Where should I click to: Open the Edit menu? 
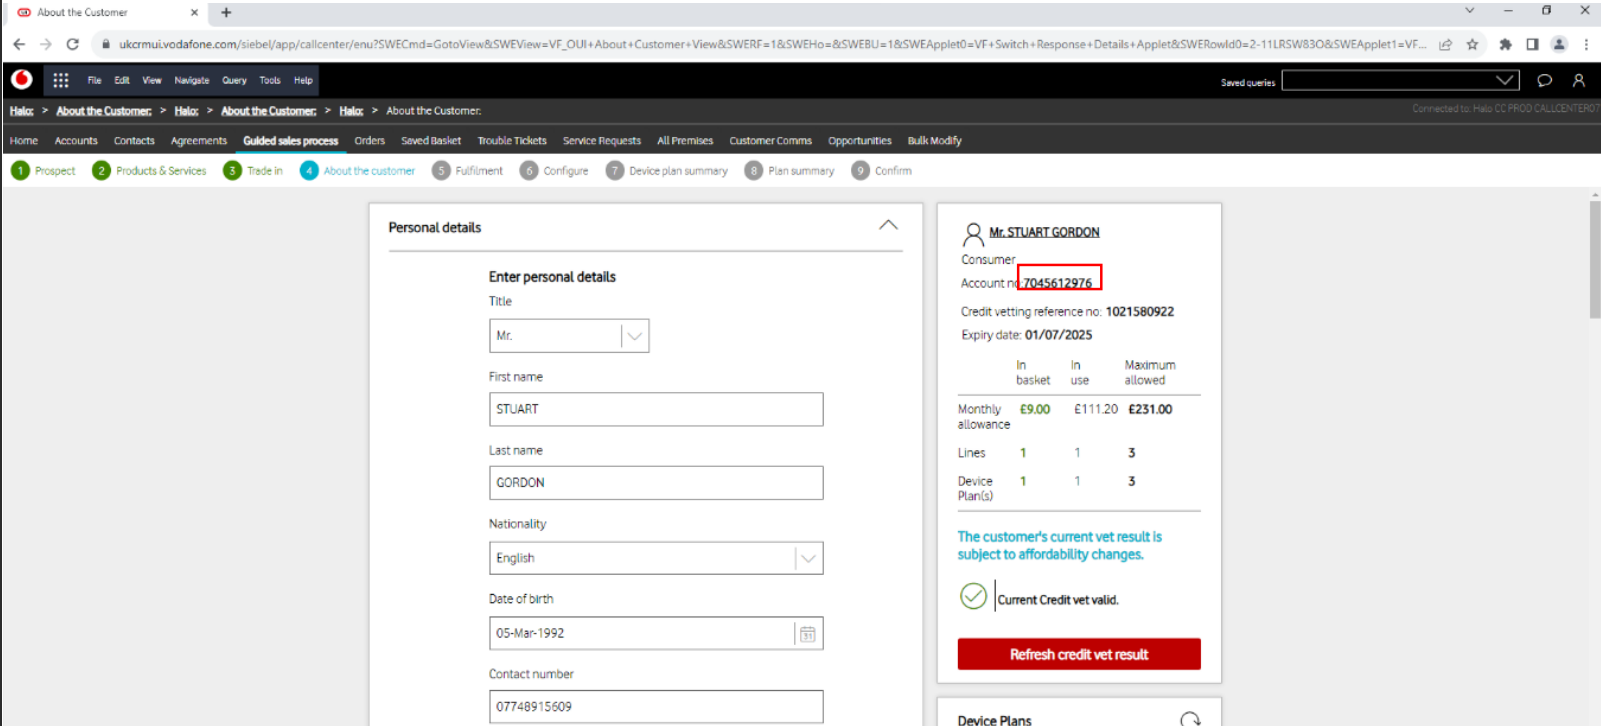click(122, 80)
